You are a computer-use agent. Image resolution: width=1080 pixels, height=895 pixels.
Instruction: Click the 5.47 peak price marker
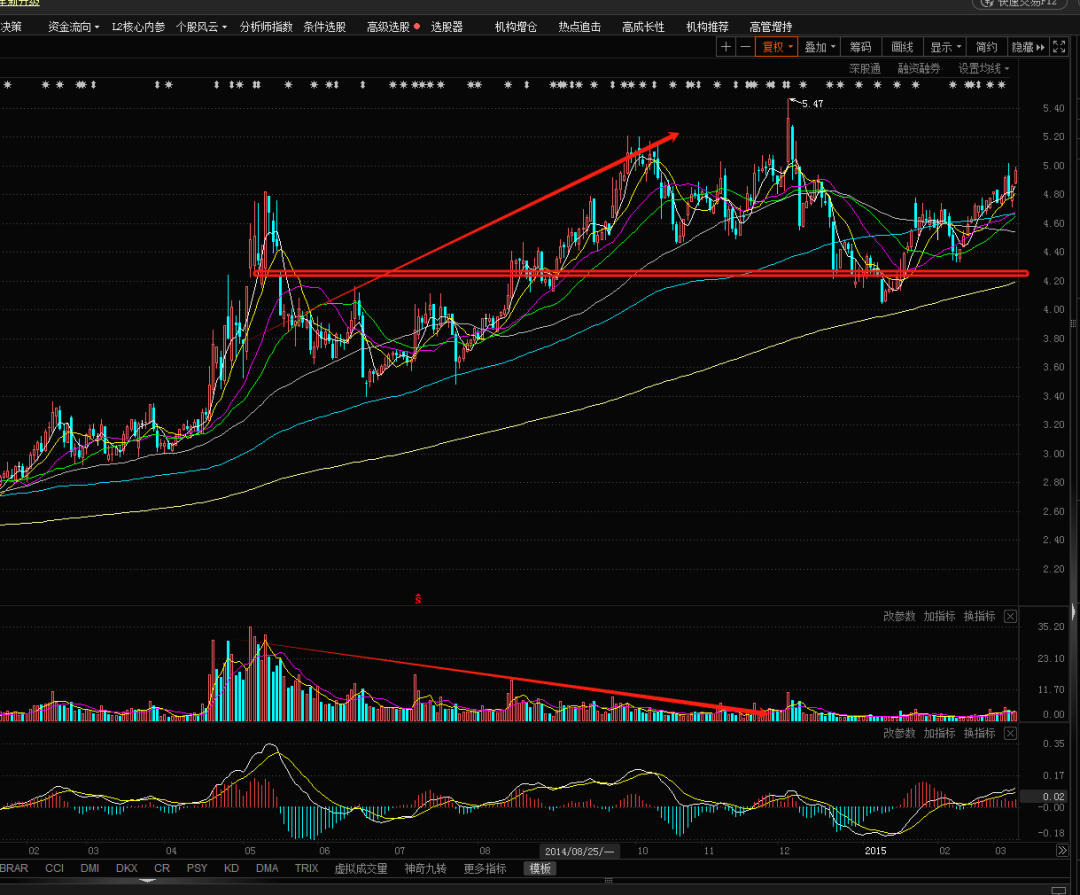coord(812,104)
